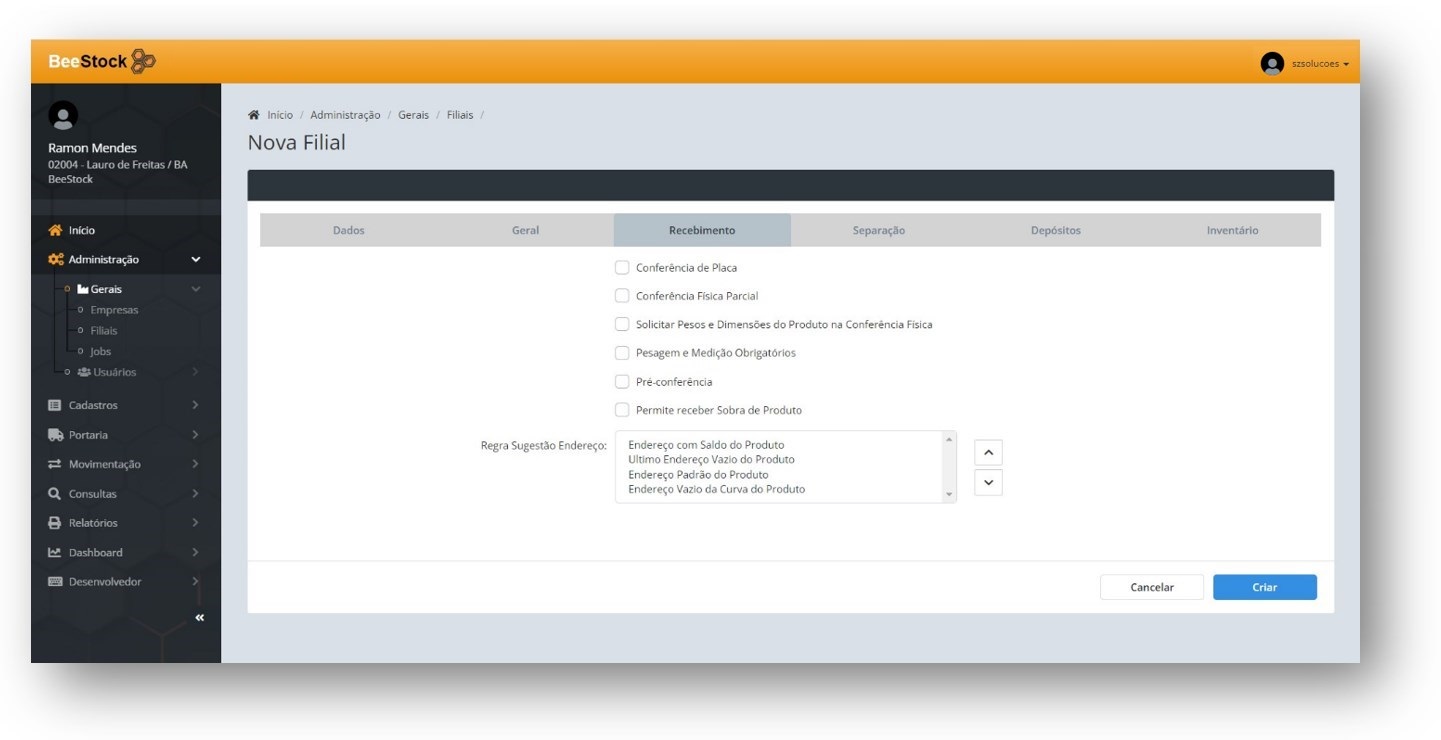This screenshot has height=740, width=1441.
Task: Check Conferência Física Parcial option
Action: tap(622, 296)
